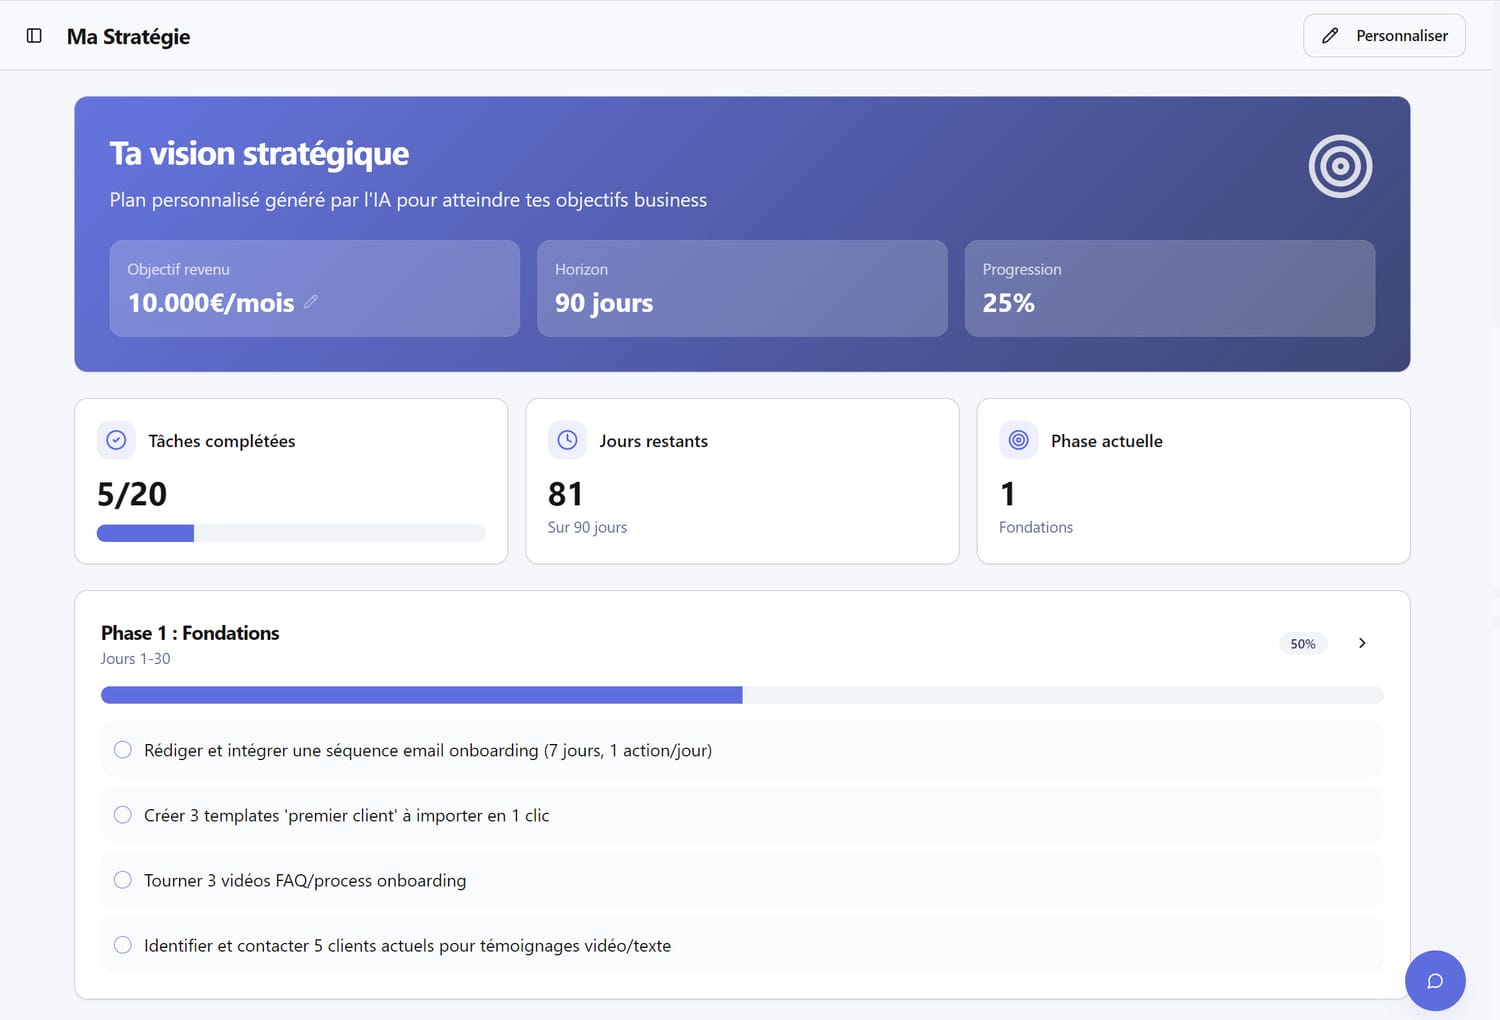Click the 50% badge on Phase 1

(x=1302, y=644)
